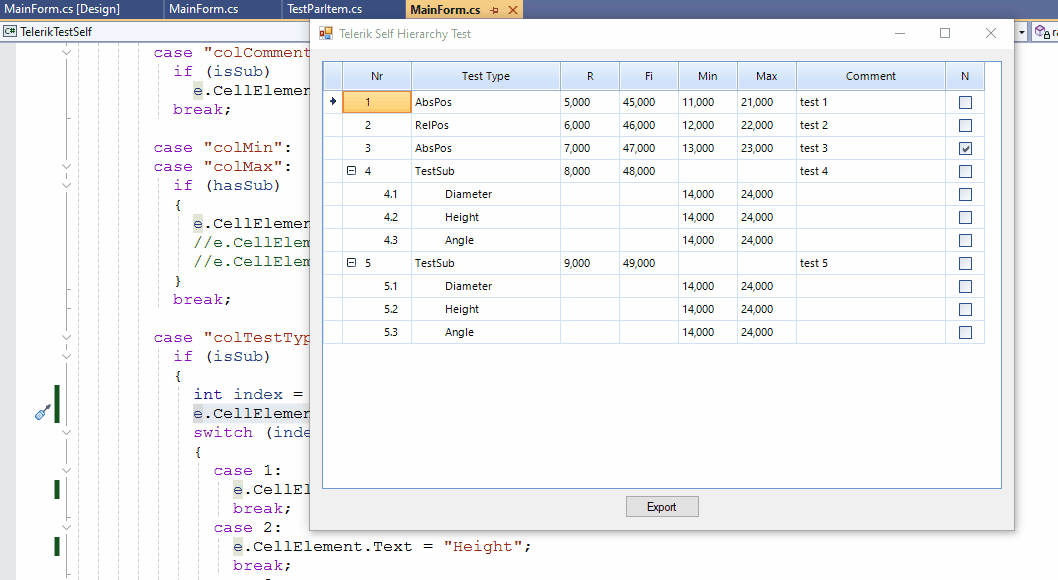1058x580 pixels.
Task: Collapse the TestSub hierarchy under row 5
Action: (352, 263)
